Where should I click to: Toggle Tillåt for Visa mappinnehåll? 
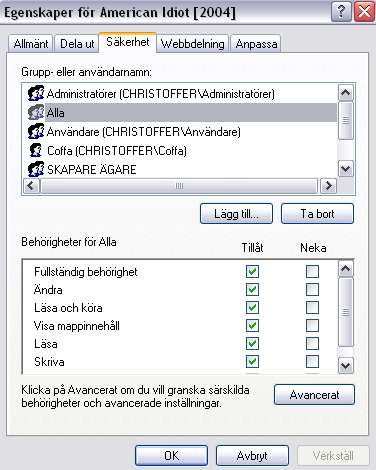coord(252,325)
